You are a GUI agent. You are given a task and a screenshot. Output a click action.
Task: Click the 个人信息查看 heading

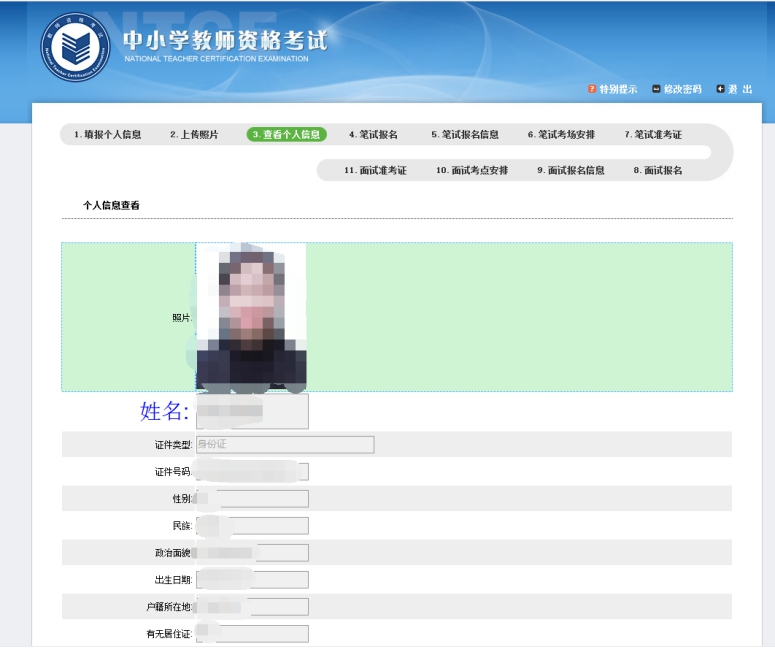click(111, 206)
